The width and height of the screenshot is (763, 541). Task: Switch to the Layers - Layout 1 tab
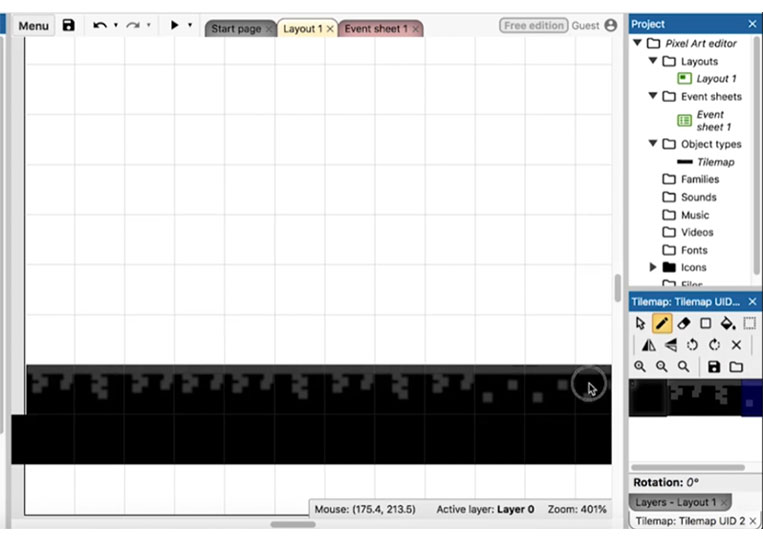click(x=679, y=502)
